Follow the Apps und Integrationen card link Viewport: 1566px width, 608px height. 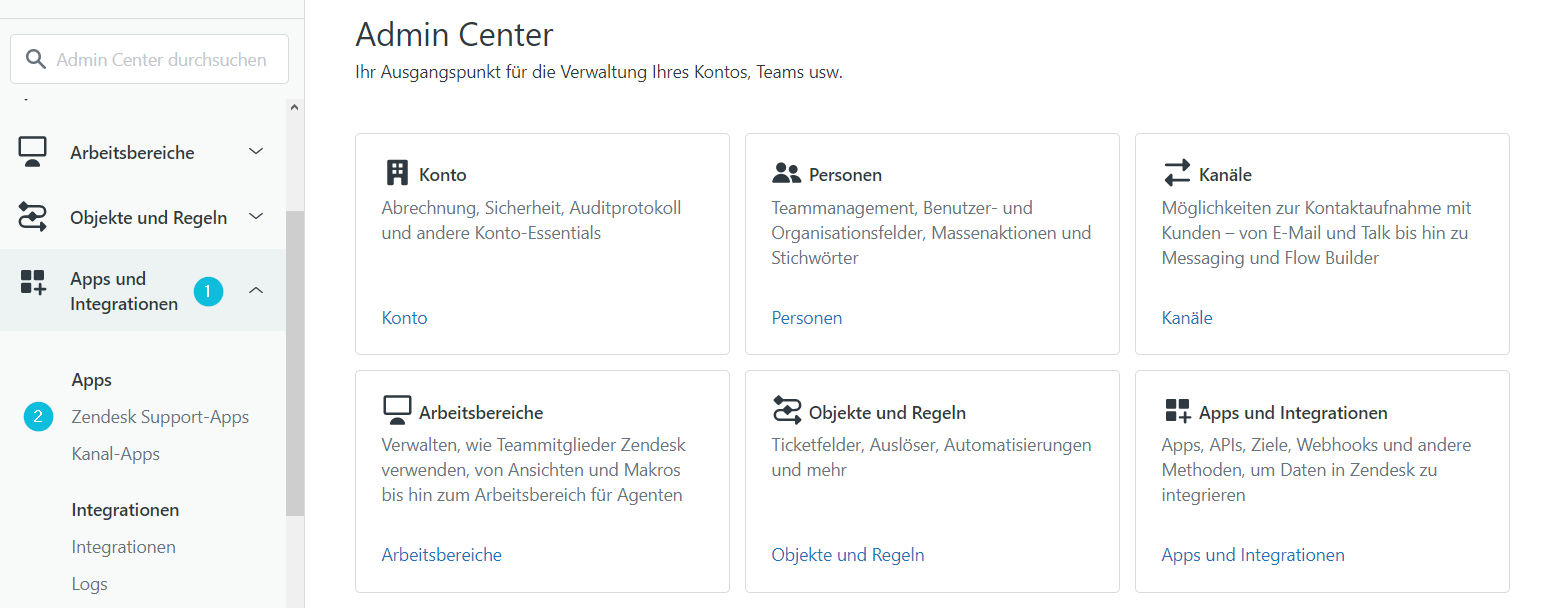(x=1252, y=555)
